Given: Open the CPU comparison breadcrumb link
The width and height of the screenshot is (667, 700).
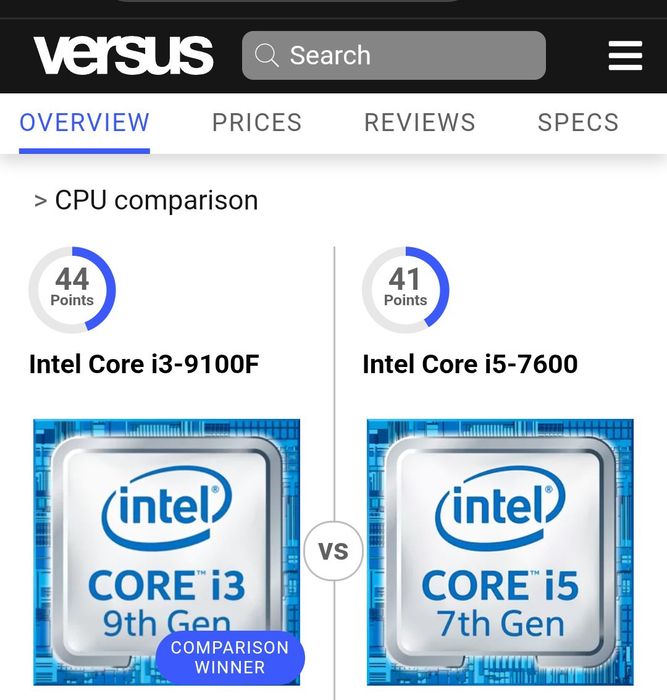Looking at the screenshot, I should [x=157, y=200].
